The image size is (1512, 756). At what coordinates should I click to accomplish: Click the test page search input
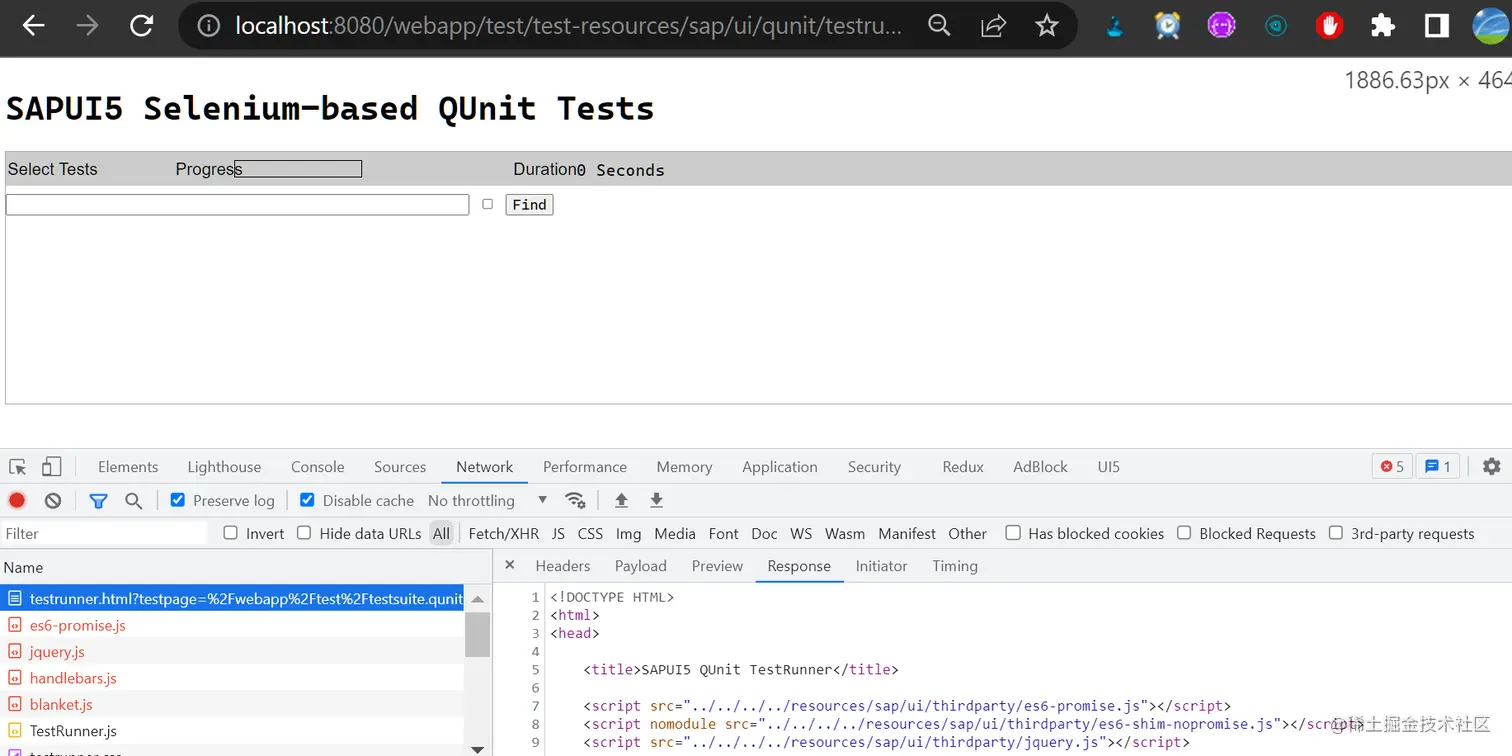pyautogui.click(x=237, y=204)
